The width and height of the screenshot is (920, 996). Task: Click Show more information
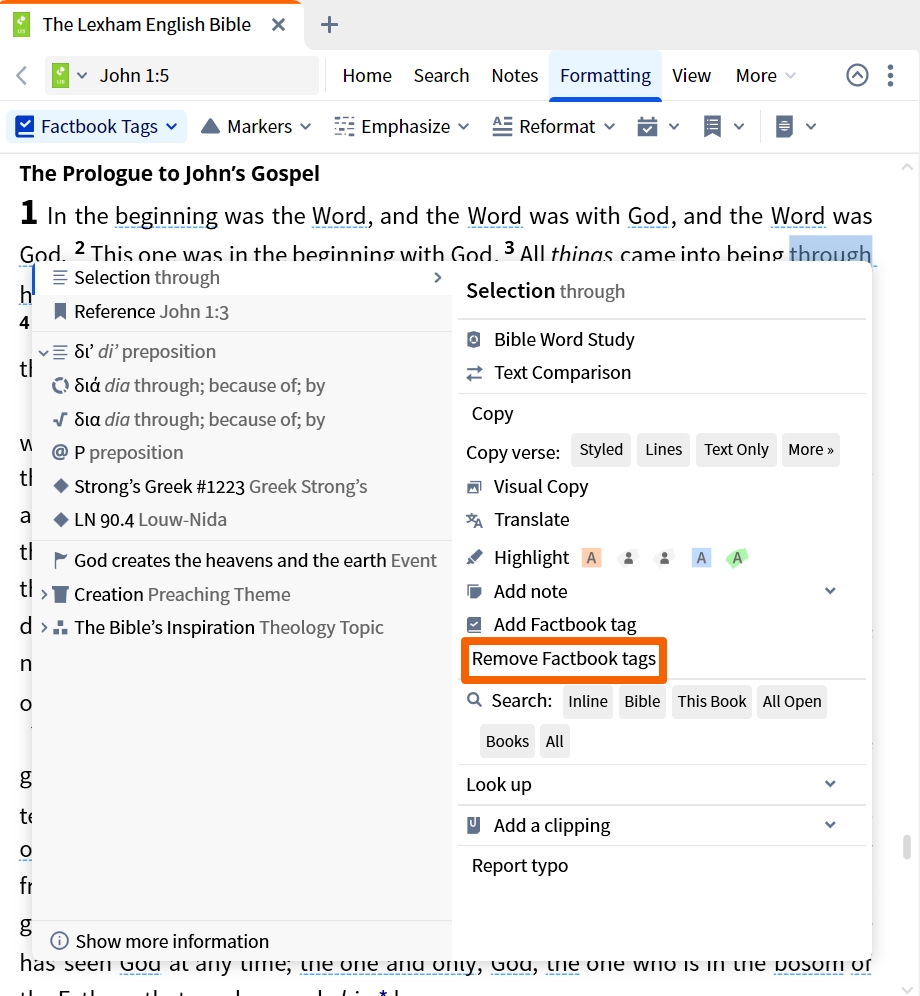pyautogui.click(x=159, y=941)
